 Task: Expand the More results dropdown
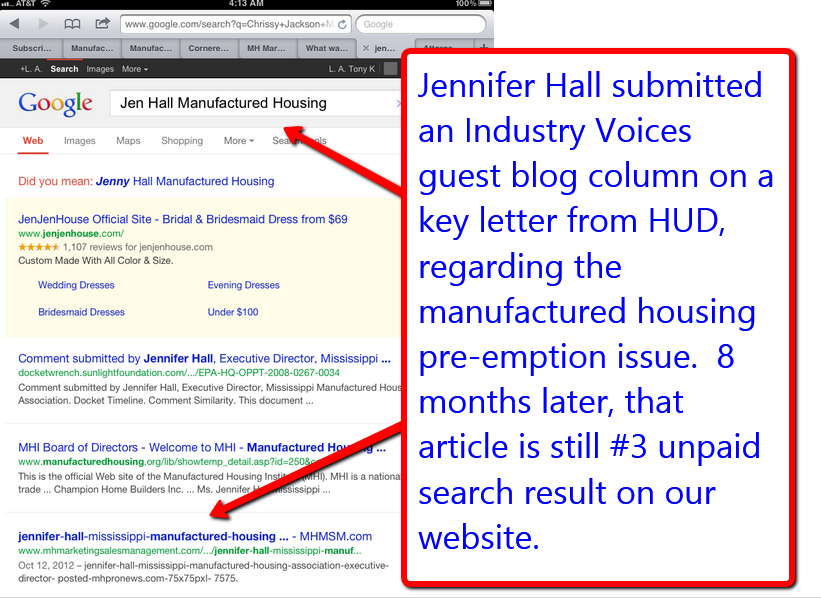click(239, 140)
